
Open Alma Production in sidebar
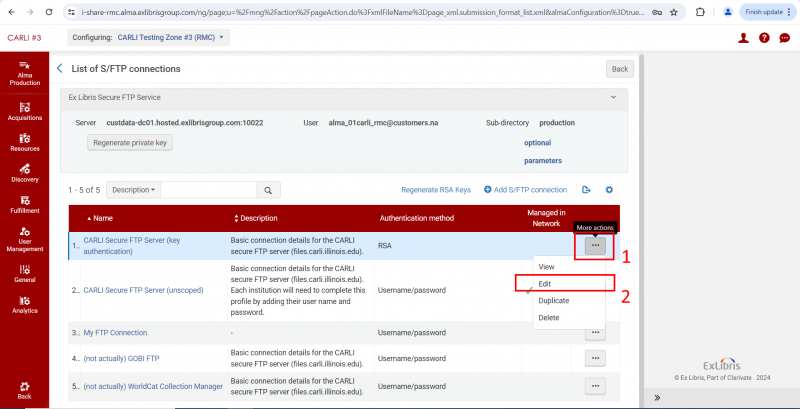click(24, 73)
